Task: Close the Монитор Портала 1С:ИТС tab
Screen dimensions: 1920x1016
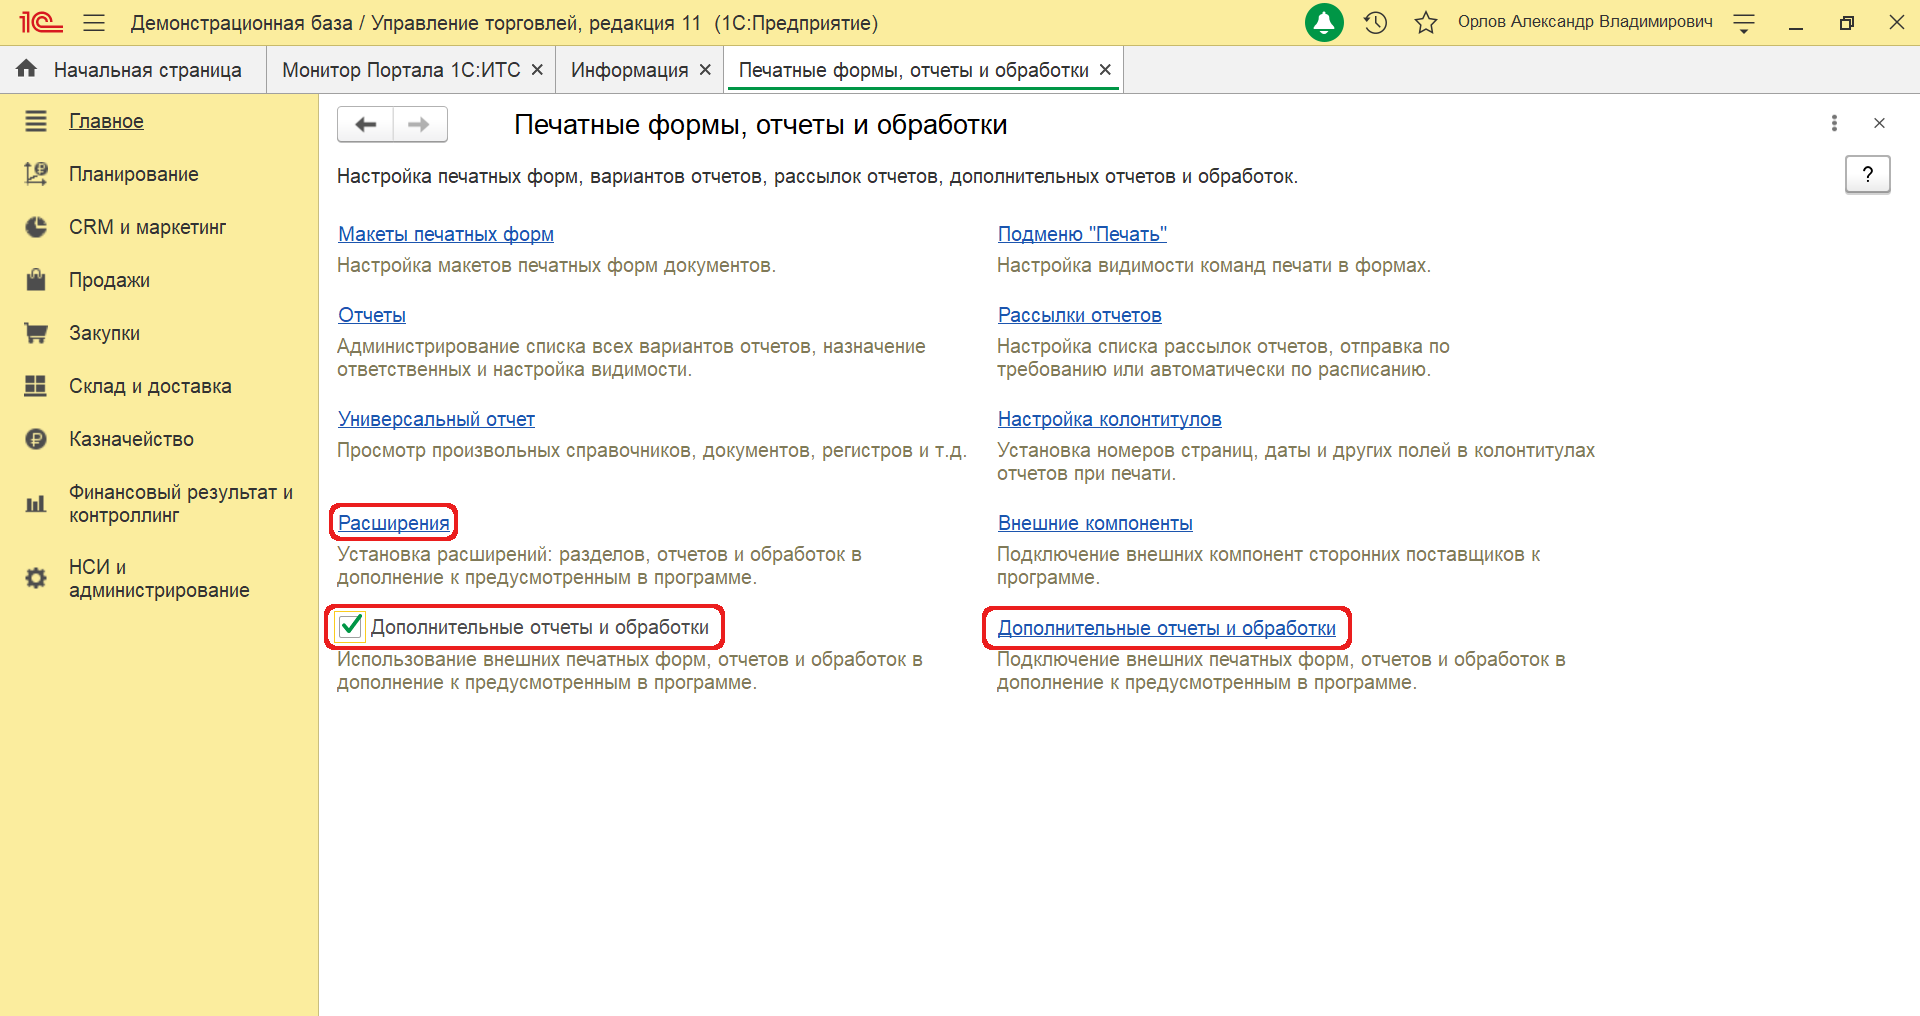Action: coord(537,70)
